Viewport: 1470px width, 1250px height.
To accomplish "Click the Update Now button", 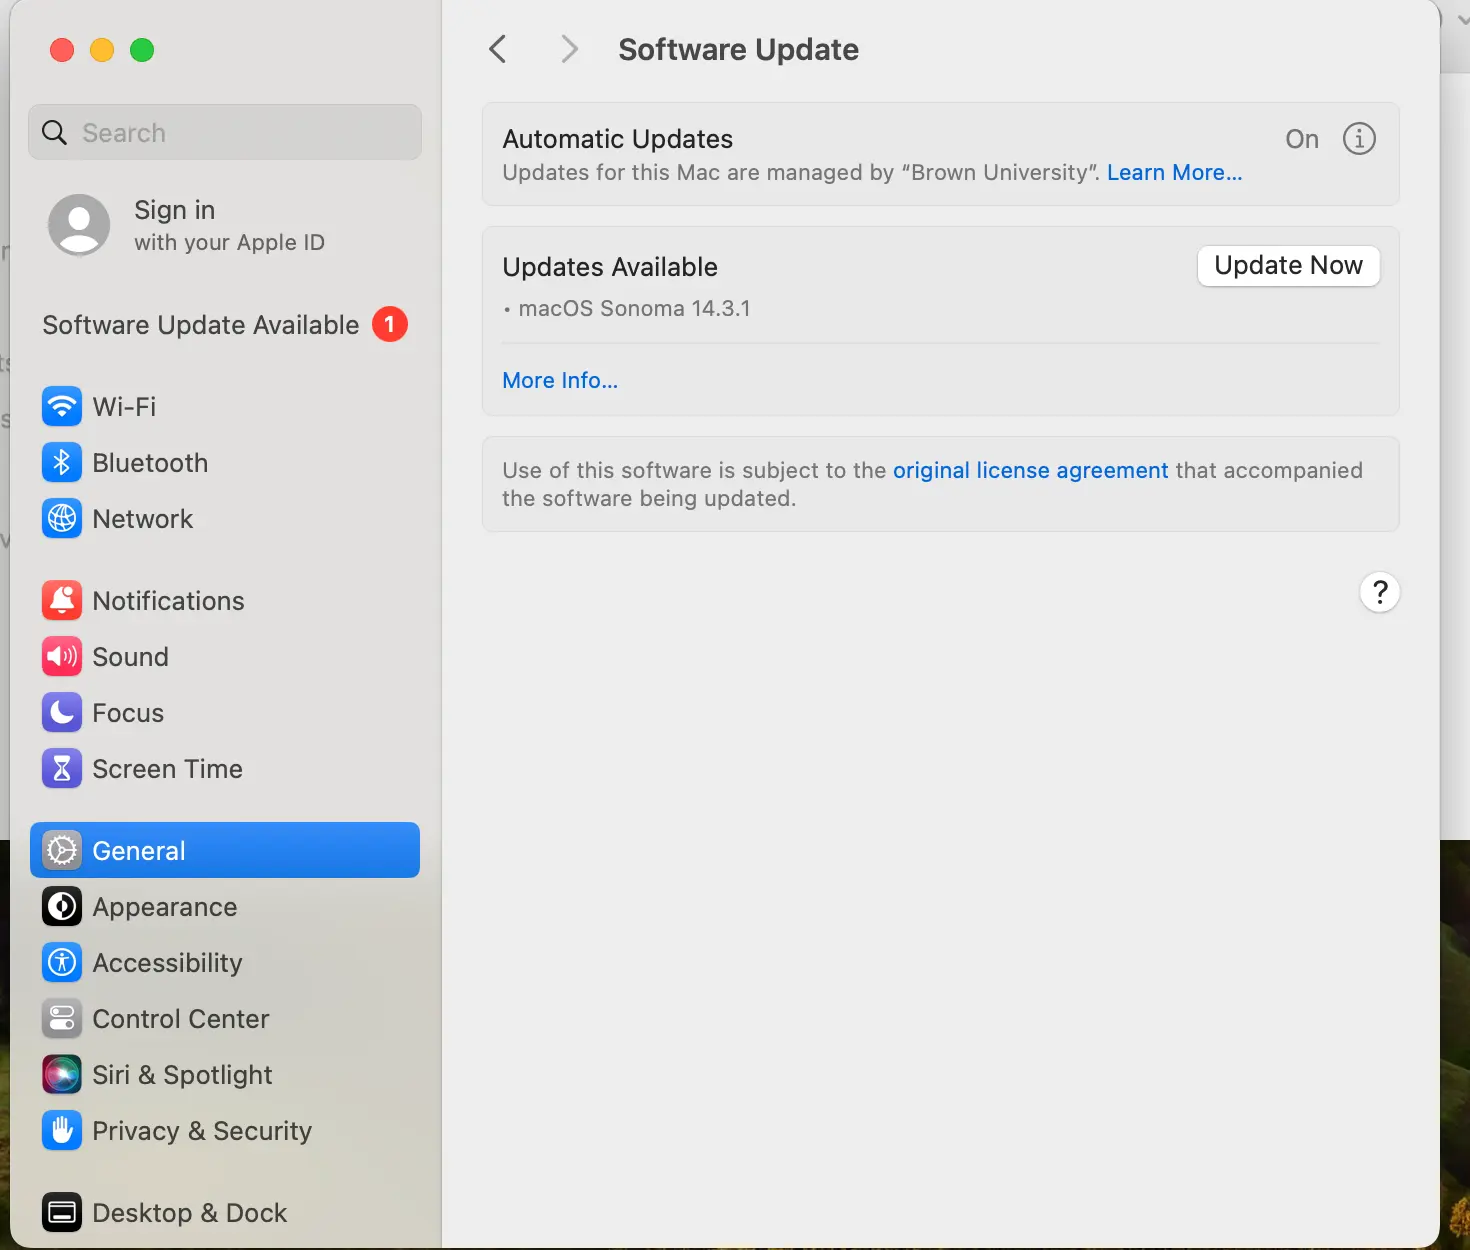I will tap(1289, 266).
